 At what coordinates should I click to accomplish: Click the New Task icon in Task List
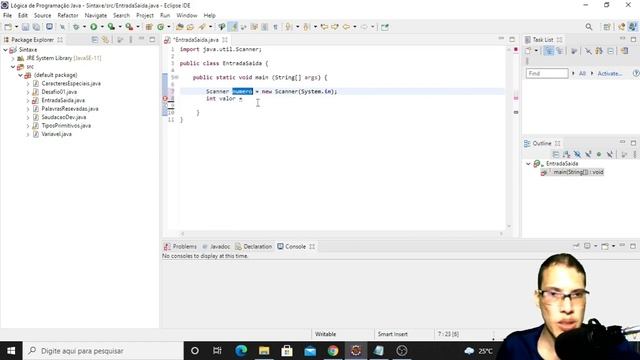[528, 51]
